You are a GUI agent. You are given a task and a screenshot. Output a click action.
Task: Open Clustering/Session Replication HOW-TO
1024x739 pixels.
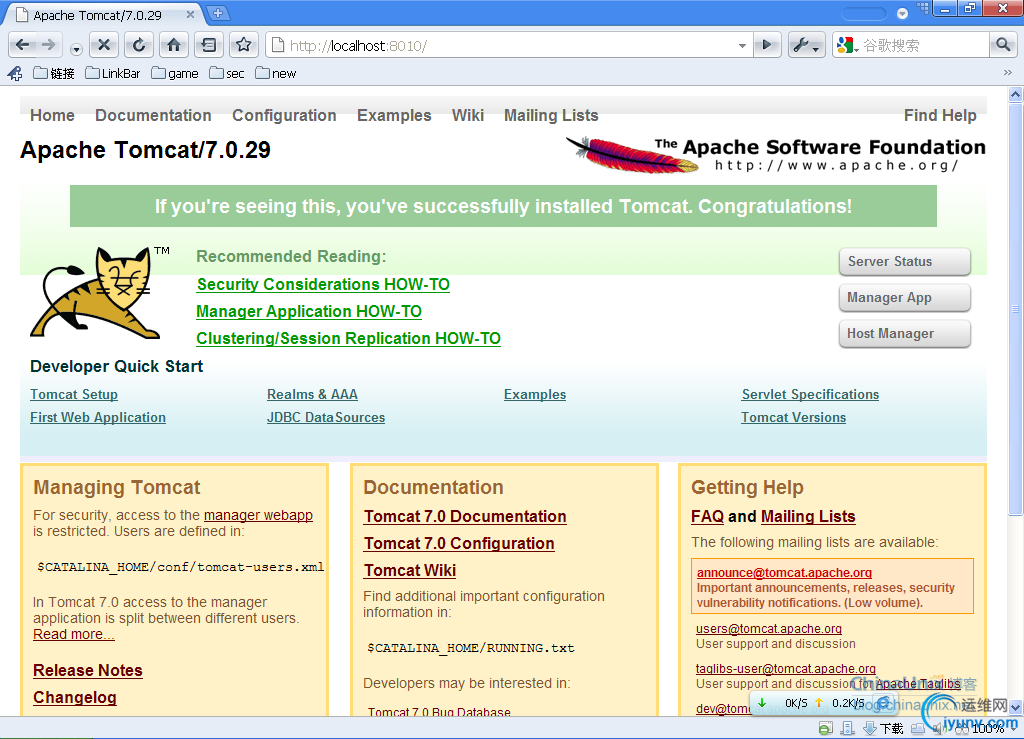(x=349, y=338)
